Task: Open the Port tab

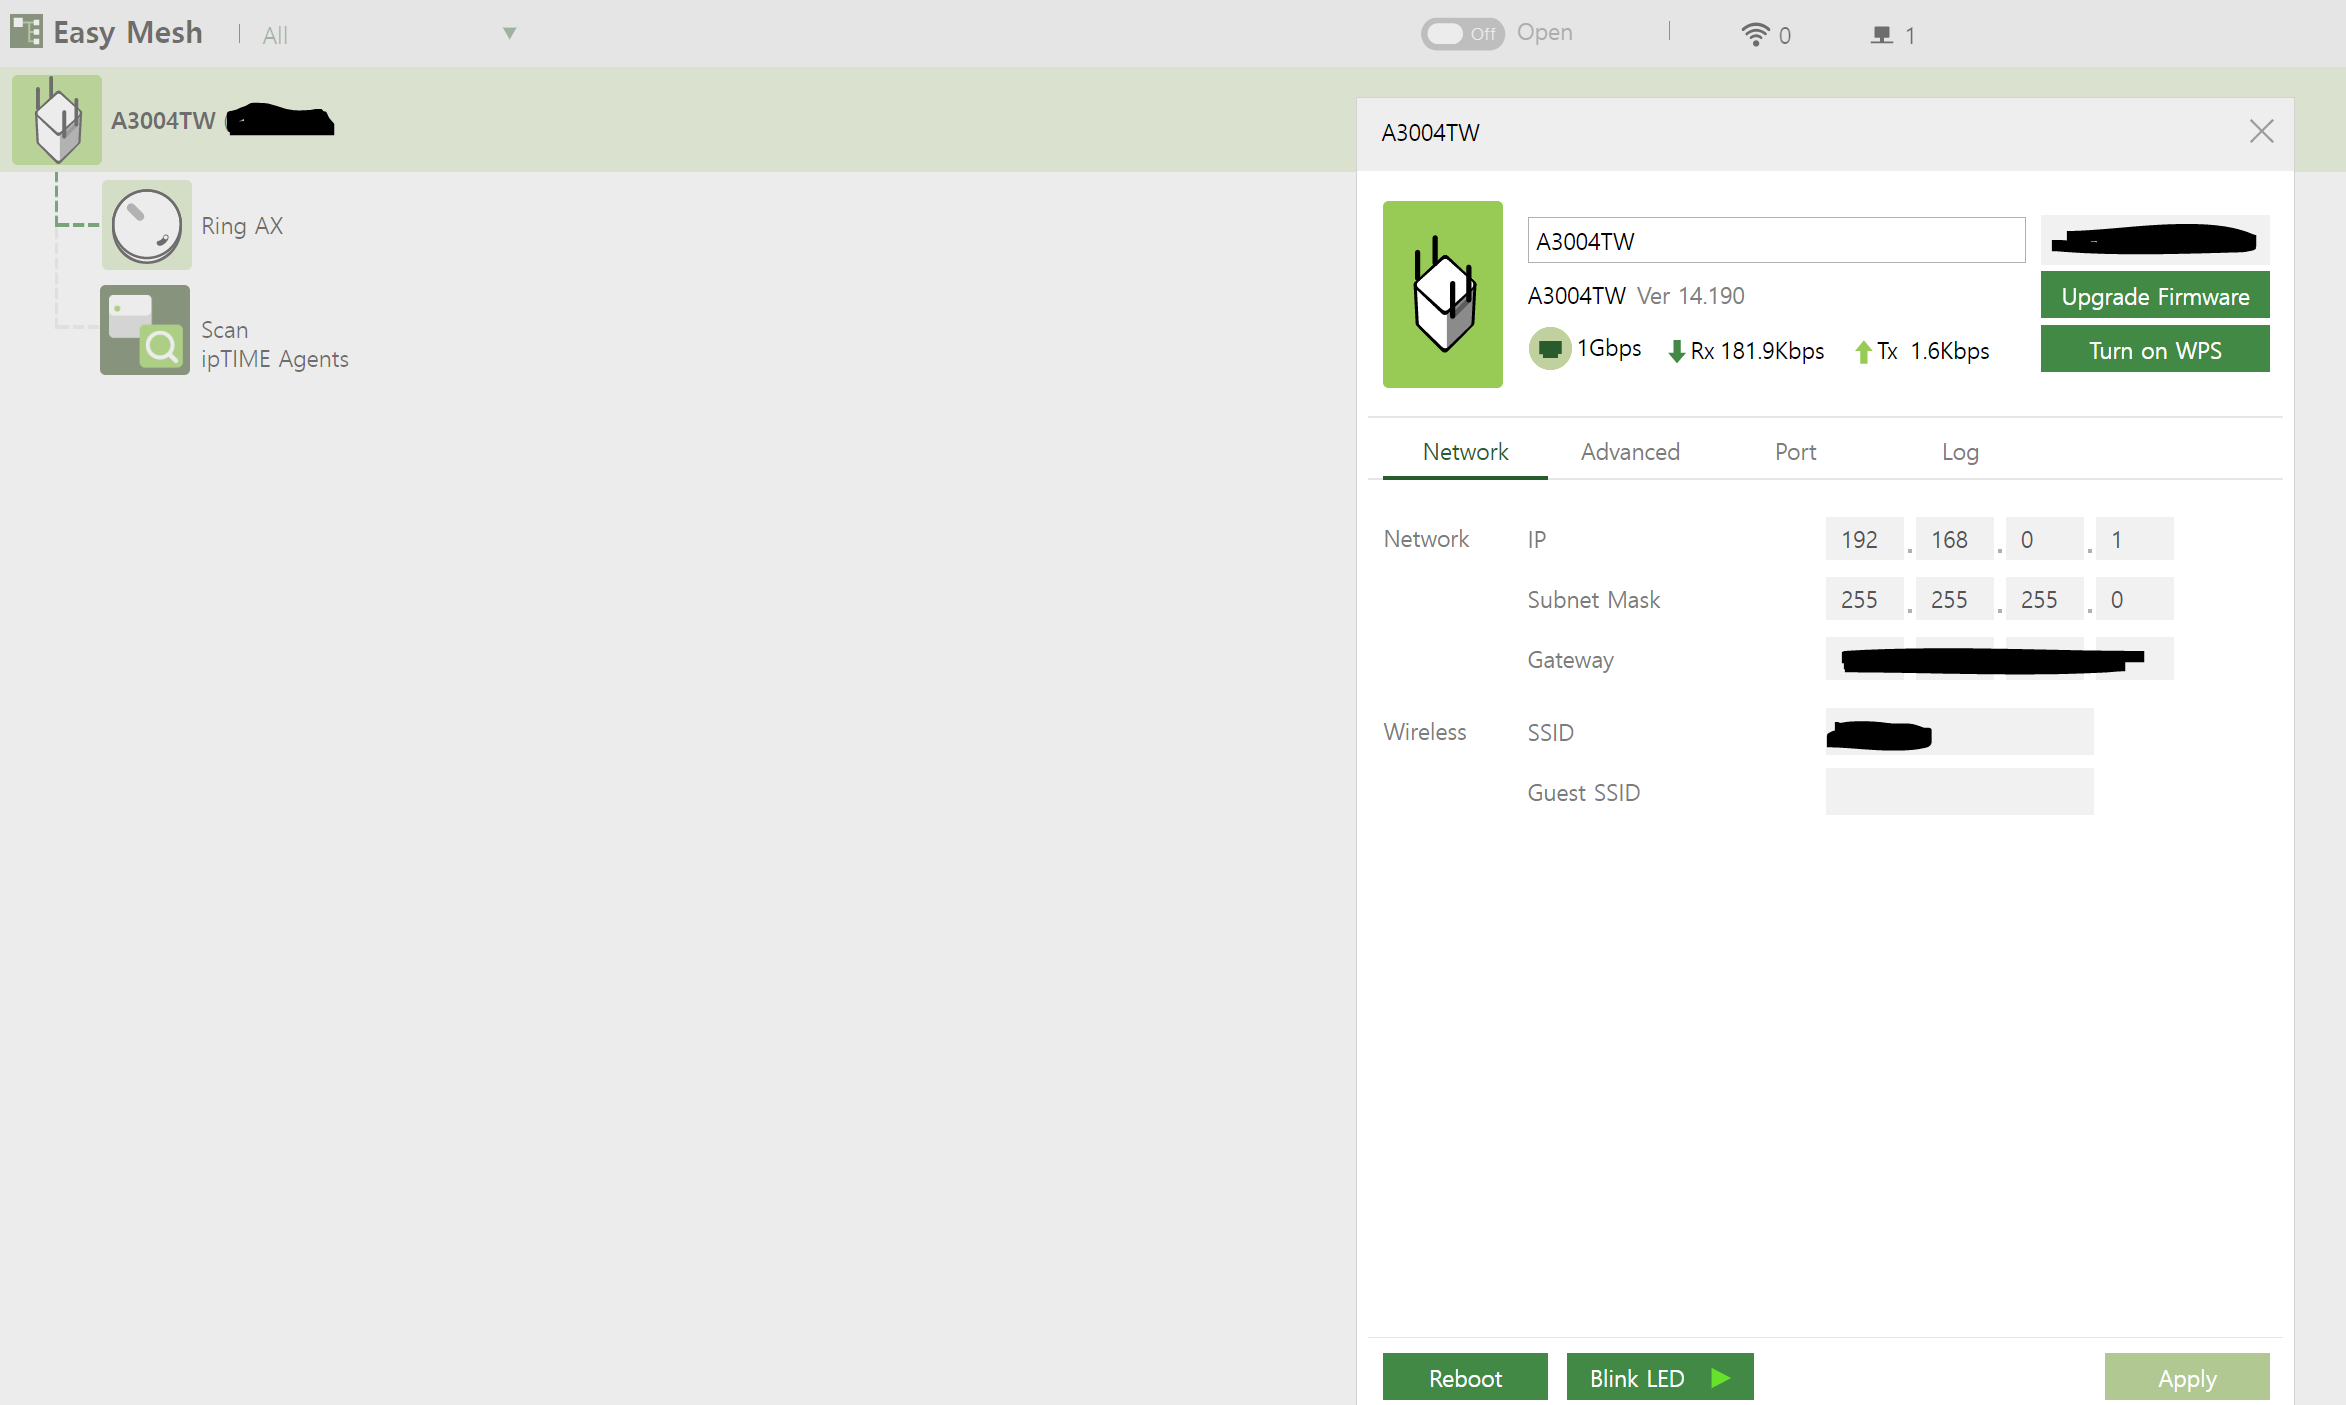Action: click(x=1795, y=452)
